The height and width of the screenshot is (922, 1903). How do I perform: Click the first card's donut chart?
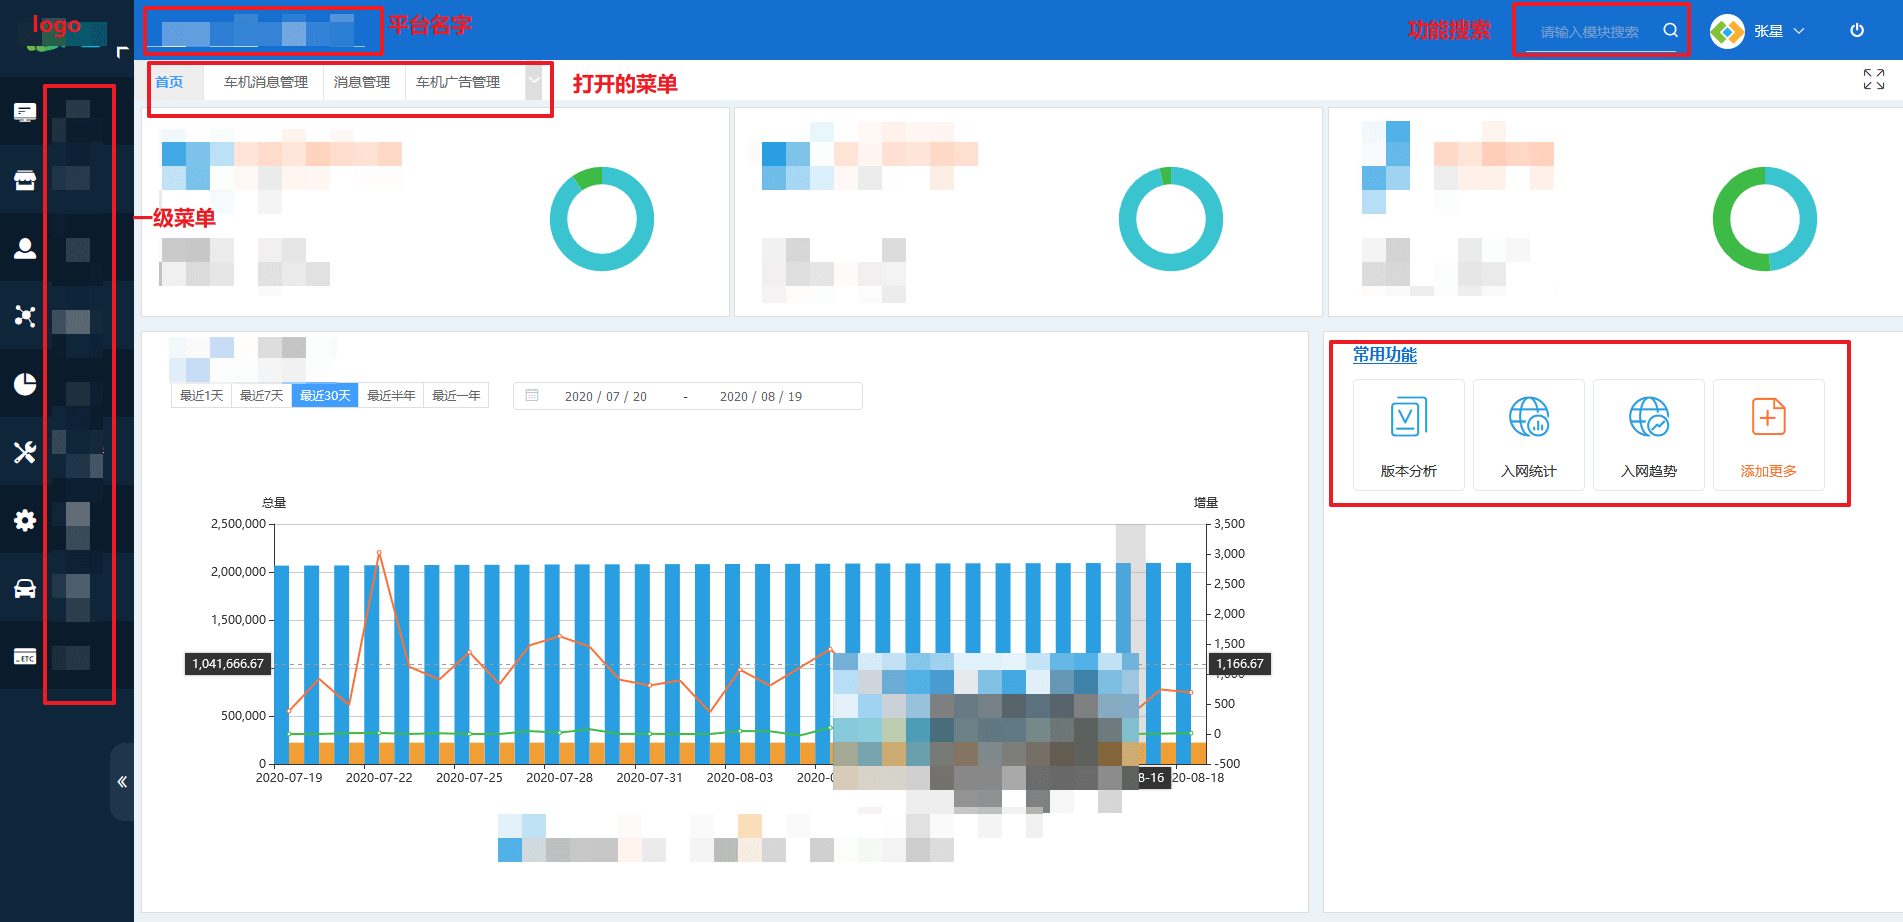(x=602, y=219)
